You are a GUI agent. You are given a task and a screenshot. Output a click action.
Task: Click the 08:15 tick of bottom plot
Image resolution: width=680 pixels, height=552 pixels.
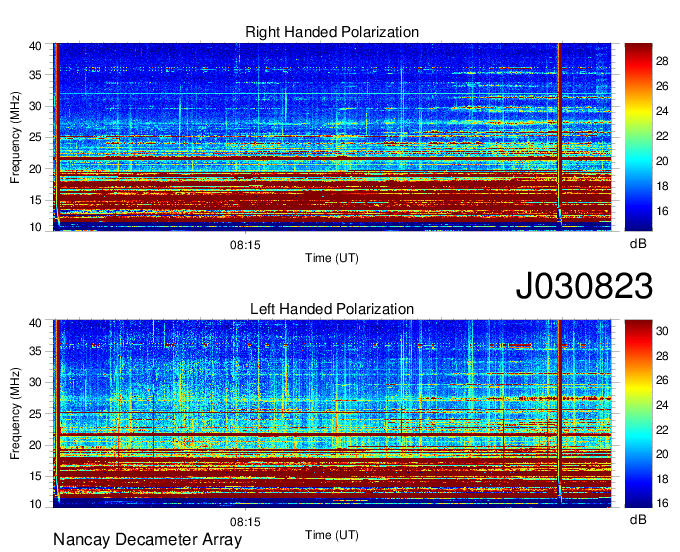pos(245,522)
